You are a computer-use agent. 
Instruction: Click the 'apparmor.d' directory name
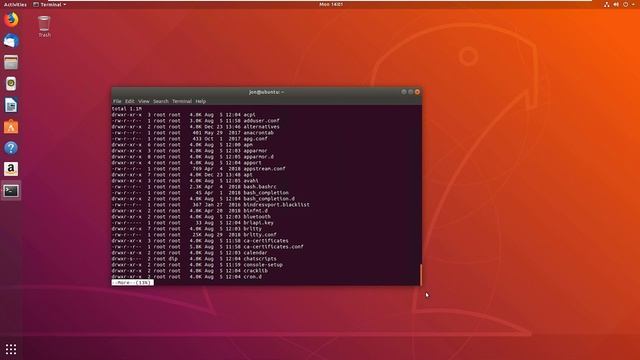[258, 157]
